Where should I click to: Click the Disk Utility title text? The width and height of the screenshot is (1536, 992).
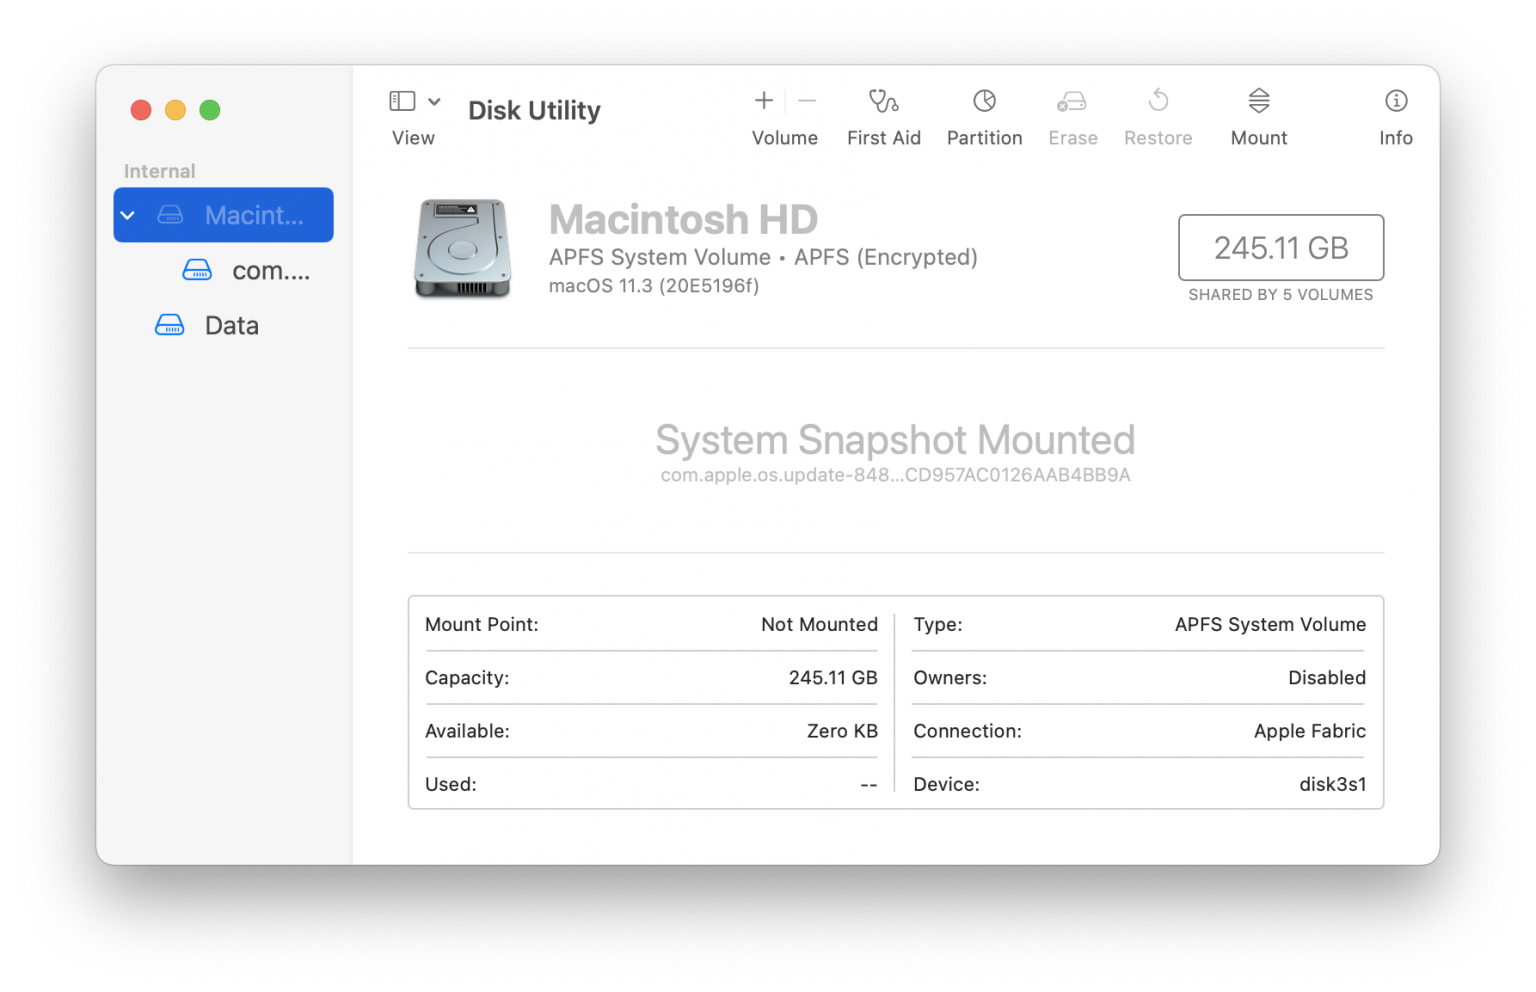[x=534, y=110]
